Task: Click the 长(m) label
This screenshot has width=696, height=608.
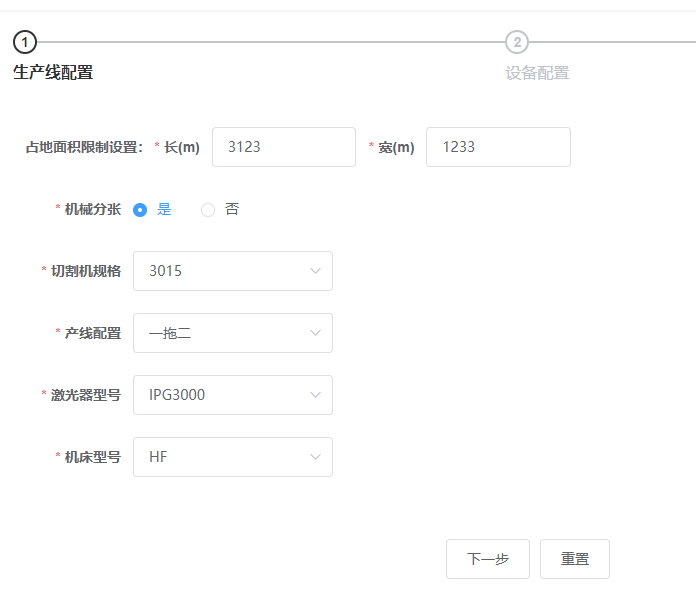Action: 182,147
